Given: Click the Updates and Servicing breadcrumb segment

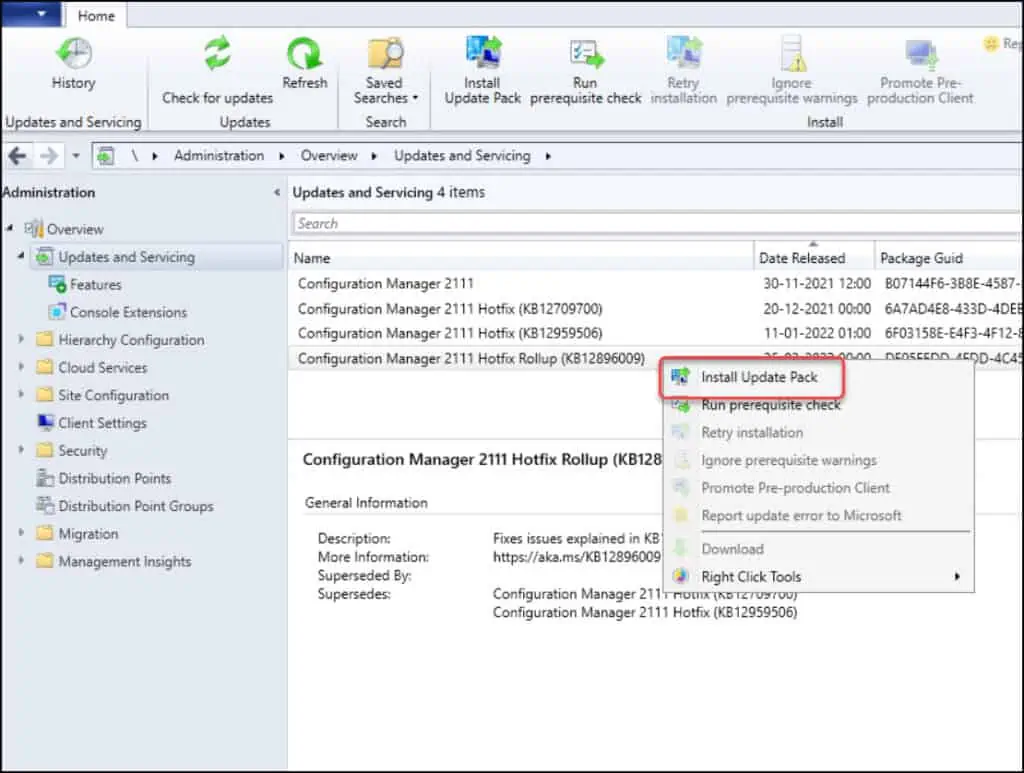Looking at the screenshot, I should coord(462,156).
